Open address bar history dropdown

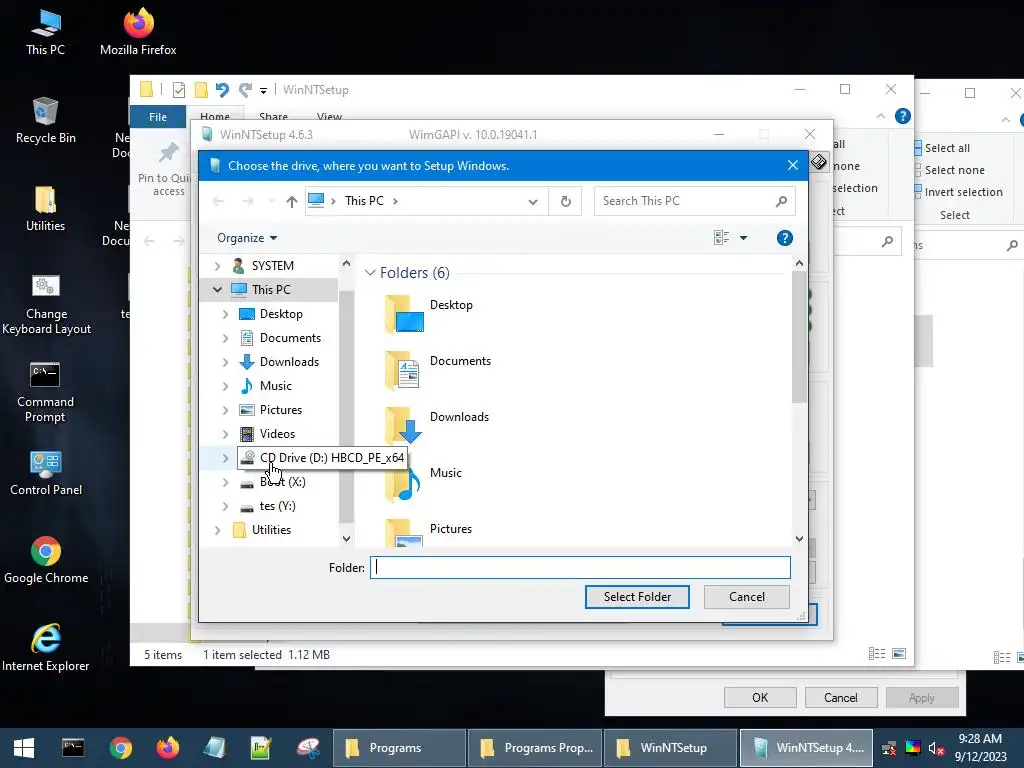[533, 202]
